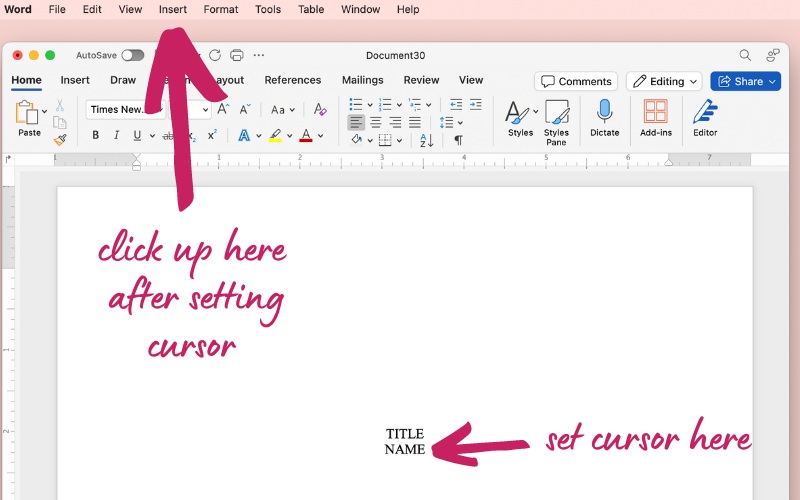
Task: Open the Insert menu in menu bar
Action: (172, 9)
